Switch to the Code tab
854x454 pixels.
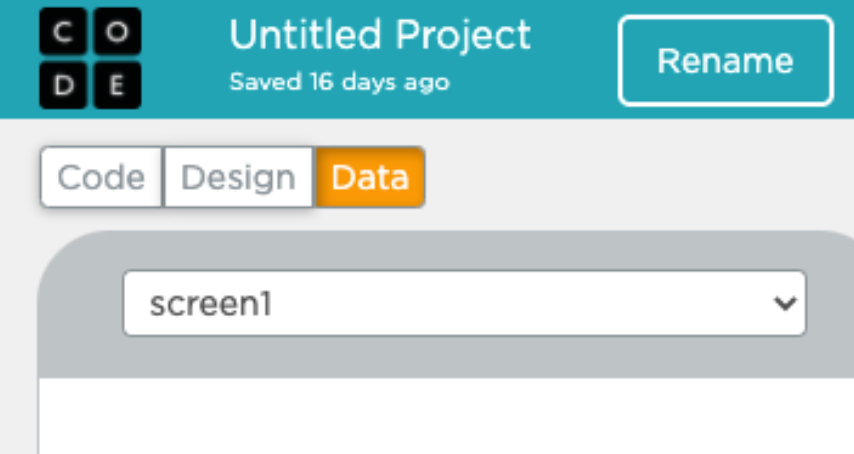(x=101, y=177)
